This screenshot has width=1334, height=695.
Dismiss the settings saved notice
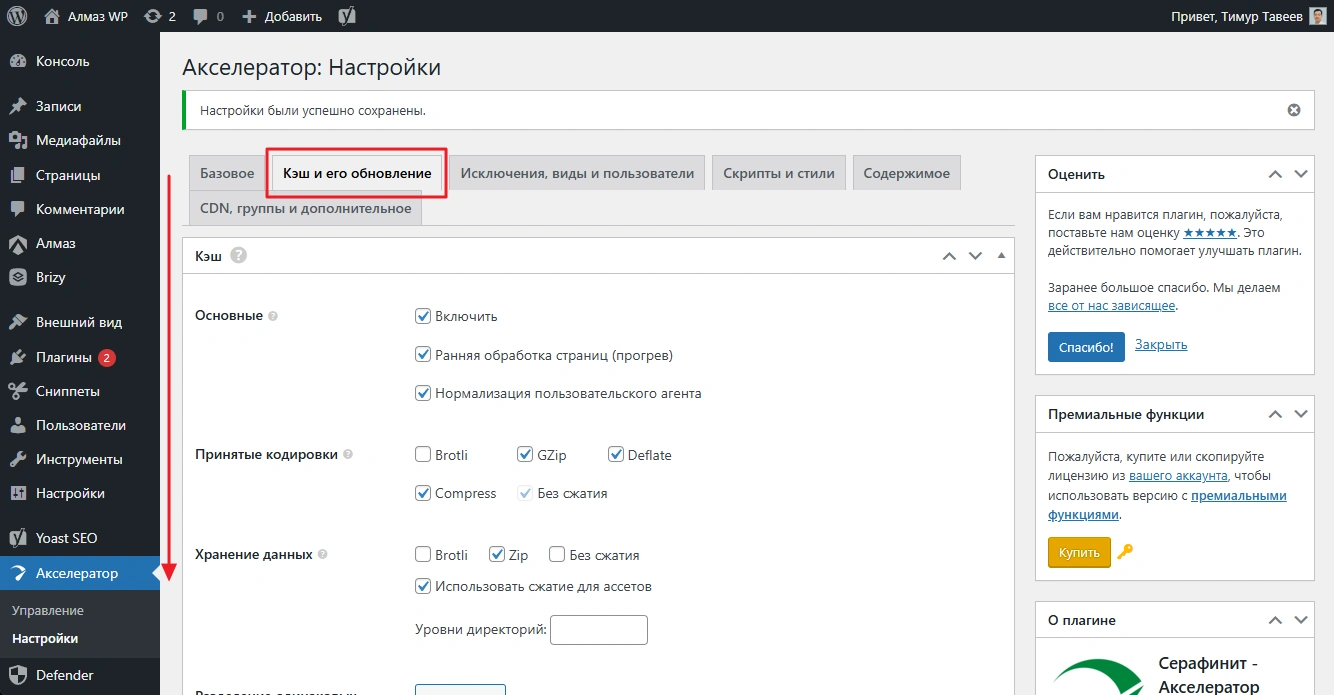tap(1293, 110)
